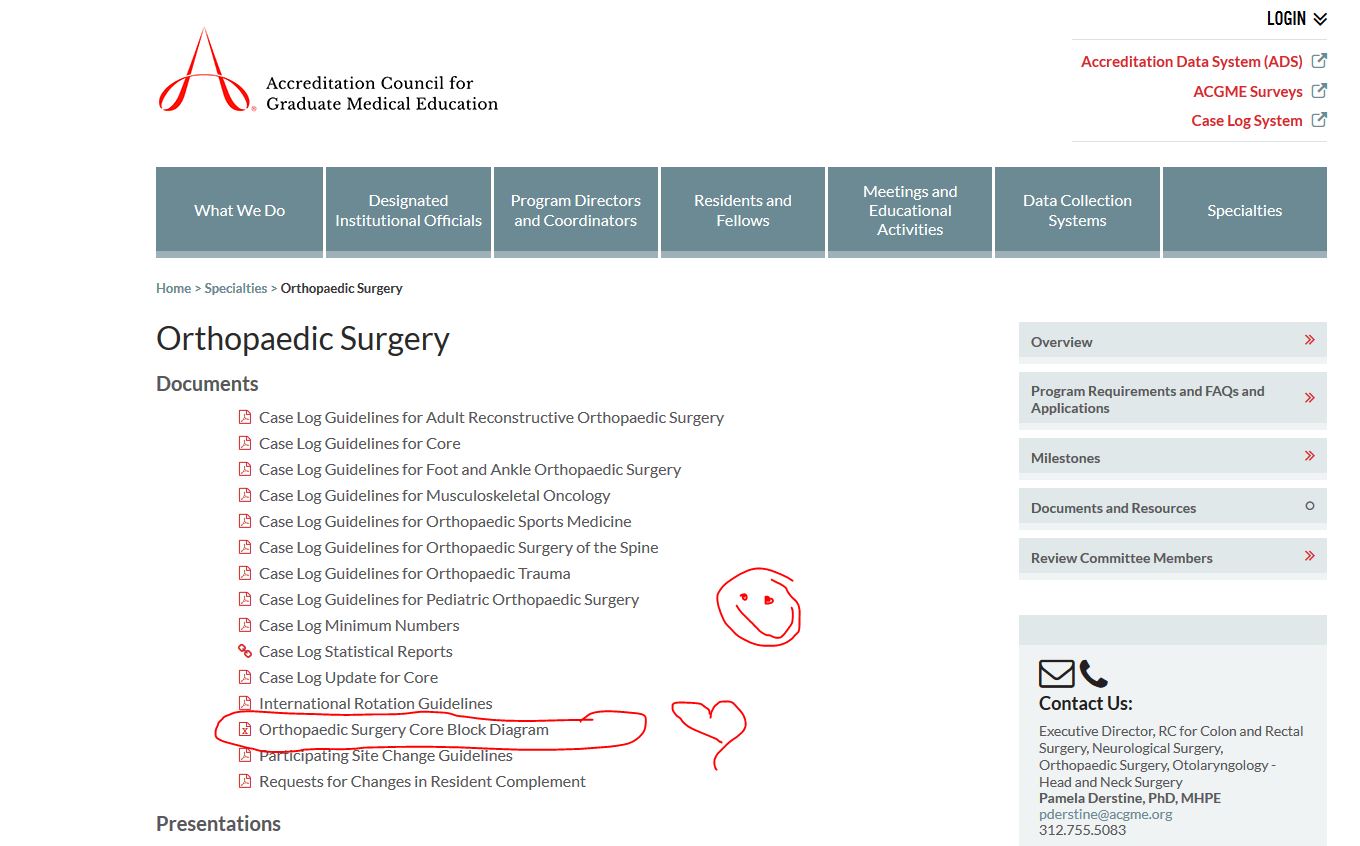Click PDF icon for Musculoskeletal Oncology guidelines

[x=245, y=495]
